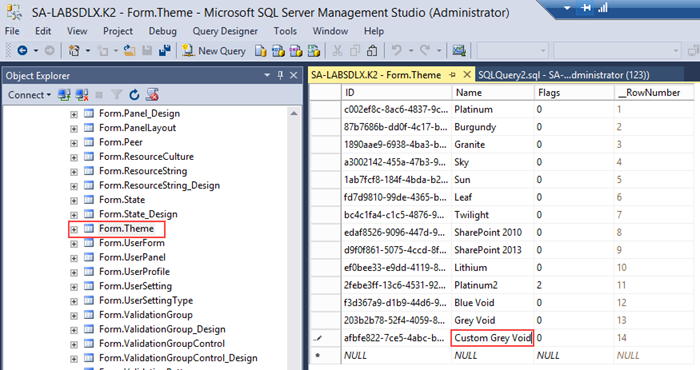Switch to the SQLQuery2.sql tab
700x370 pixels.
click(564, 75)
